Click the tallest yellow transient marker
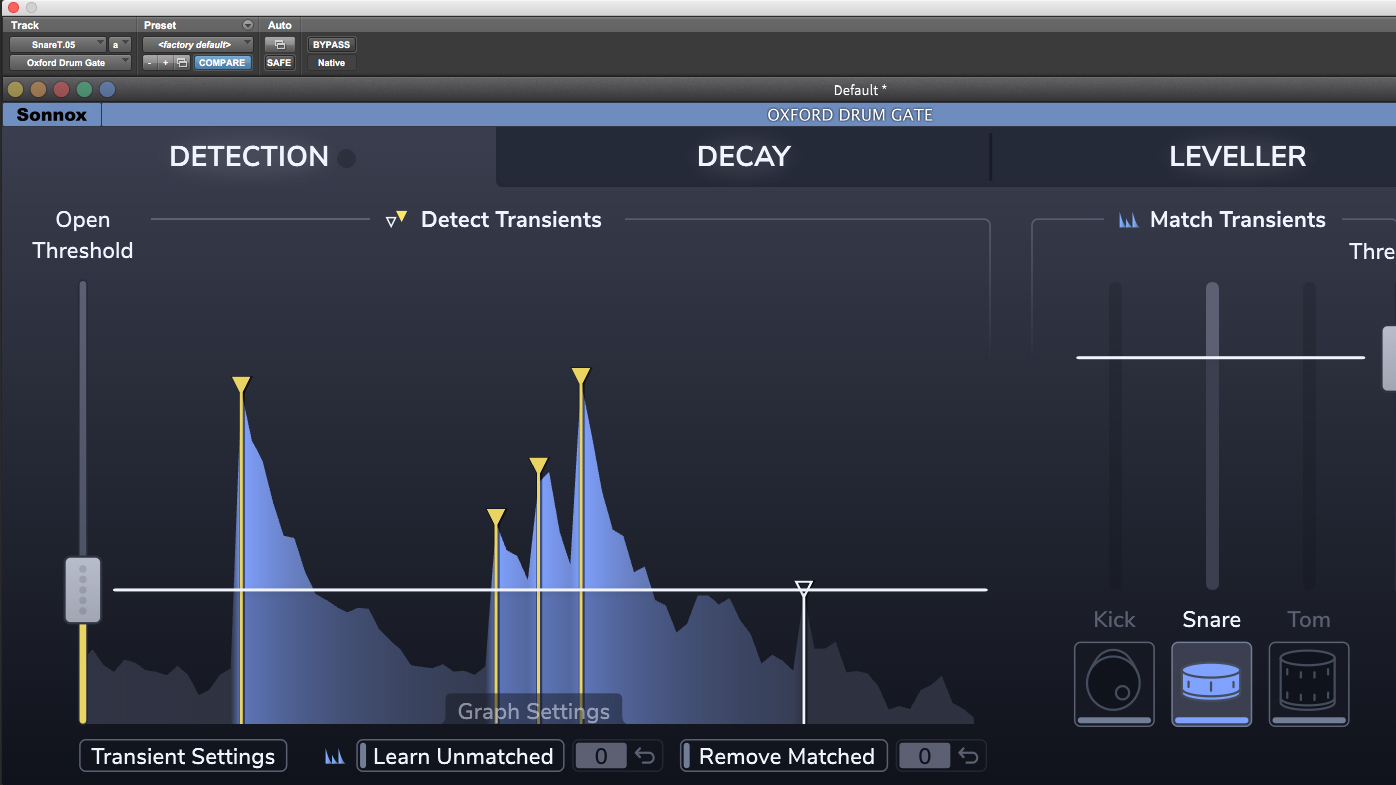1396x785 pixels. click(581, 376)
